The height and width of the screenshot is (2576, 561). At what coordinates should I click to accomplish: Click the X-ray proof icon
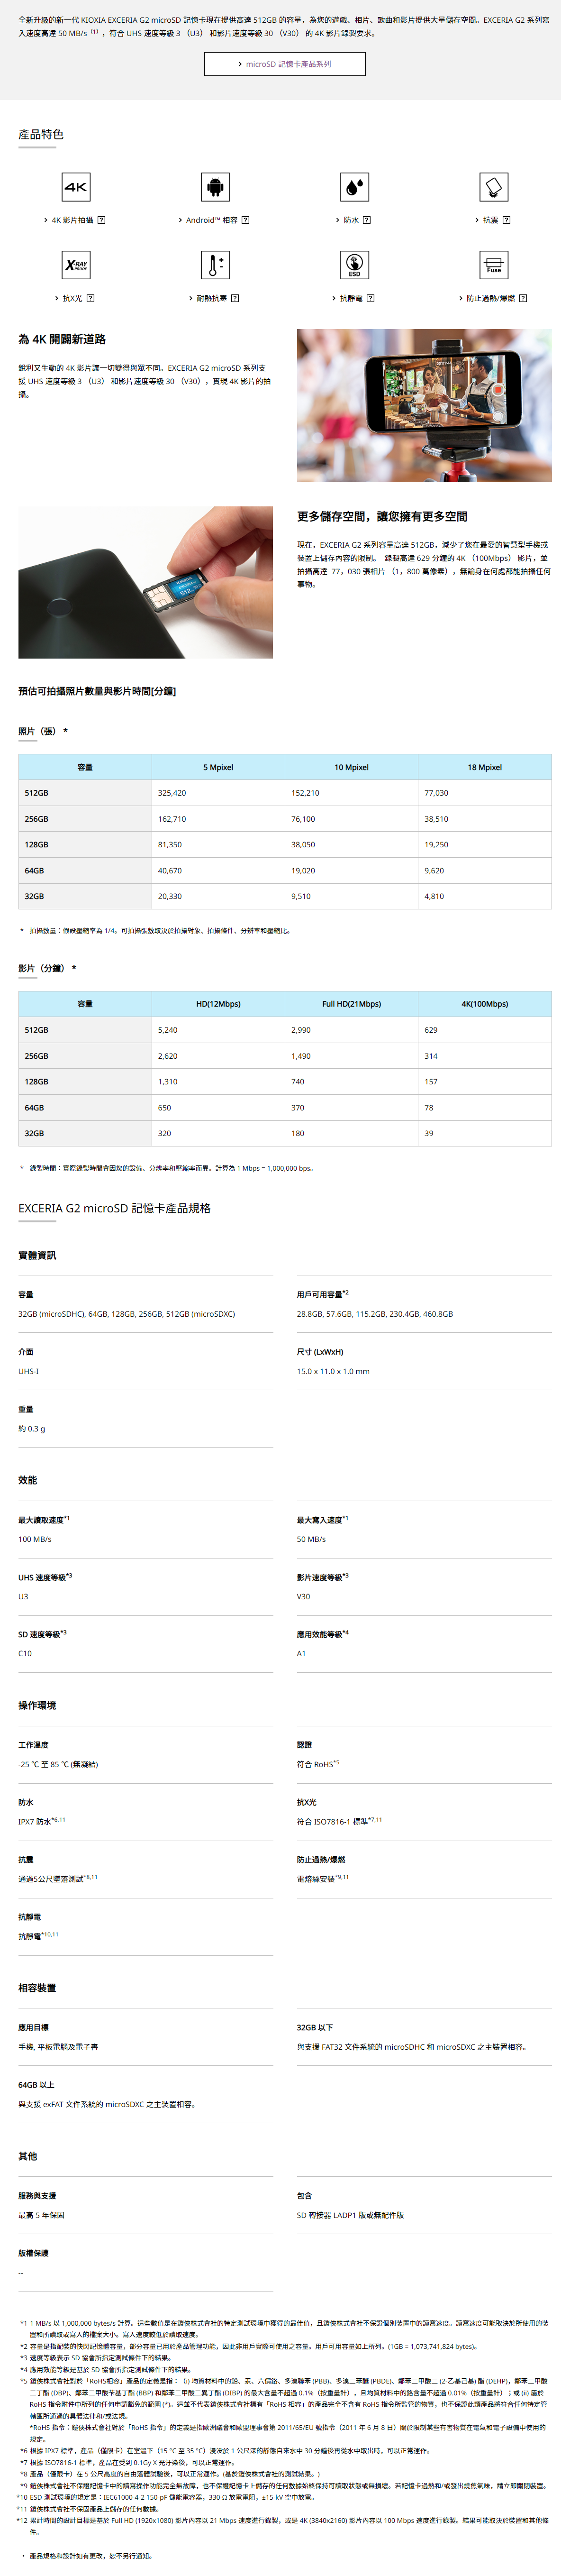pos(76,264)
